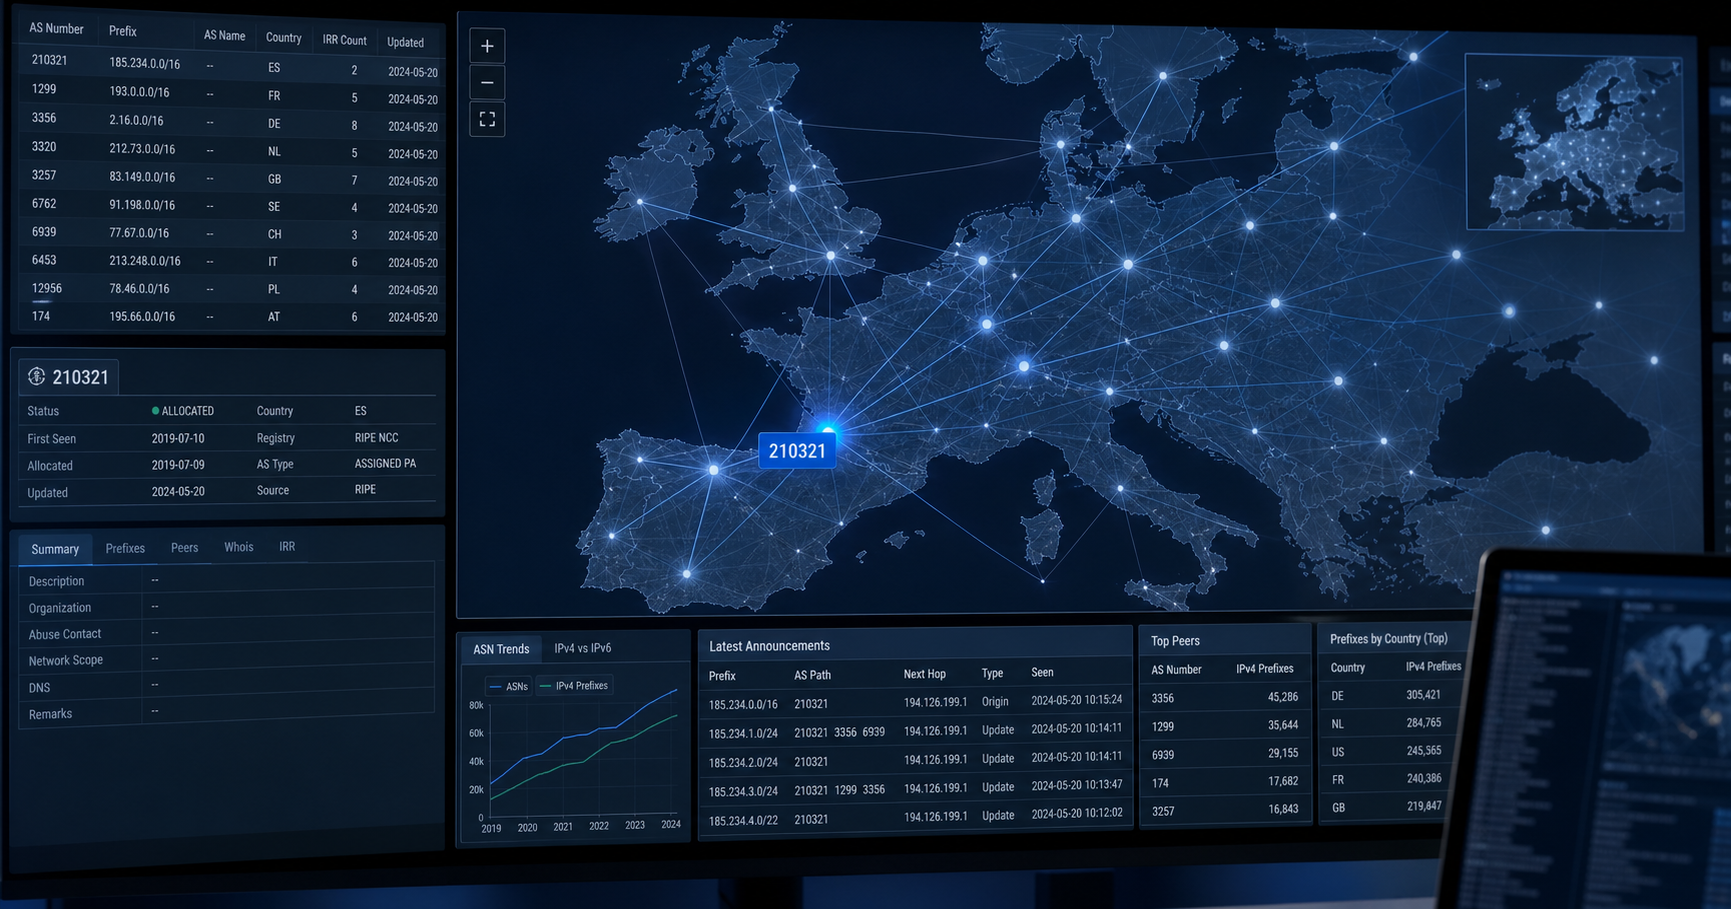1731x909 pixels.
Task: Open announcement 185.234.0.0/16
Action: click(915, 703)
